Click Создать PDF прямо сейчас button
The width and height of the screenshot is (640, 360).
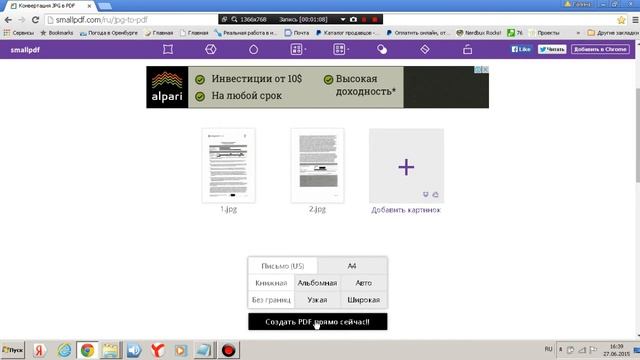click(318, 322)
